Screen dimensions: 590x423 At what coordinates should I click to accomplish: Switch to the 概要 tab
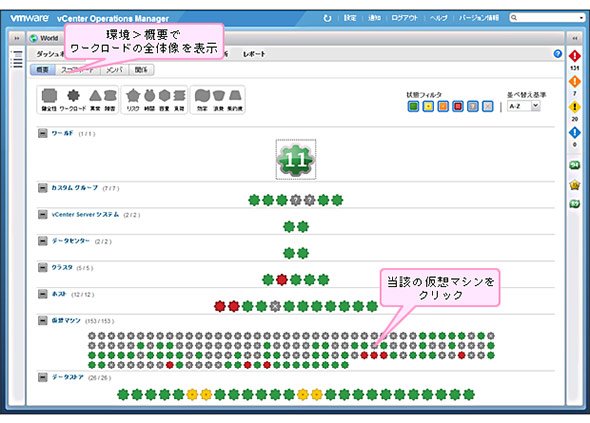43,70
